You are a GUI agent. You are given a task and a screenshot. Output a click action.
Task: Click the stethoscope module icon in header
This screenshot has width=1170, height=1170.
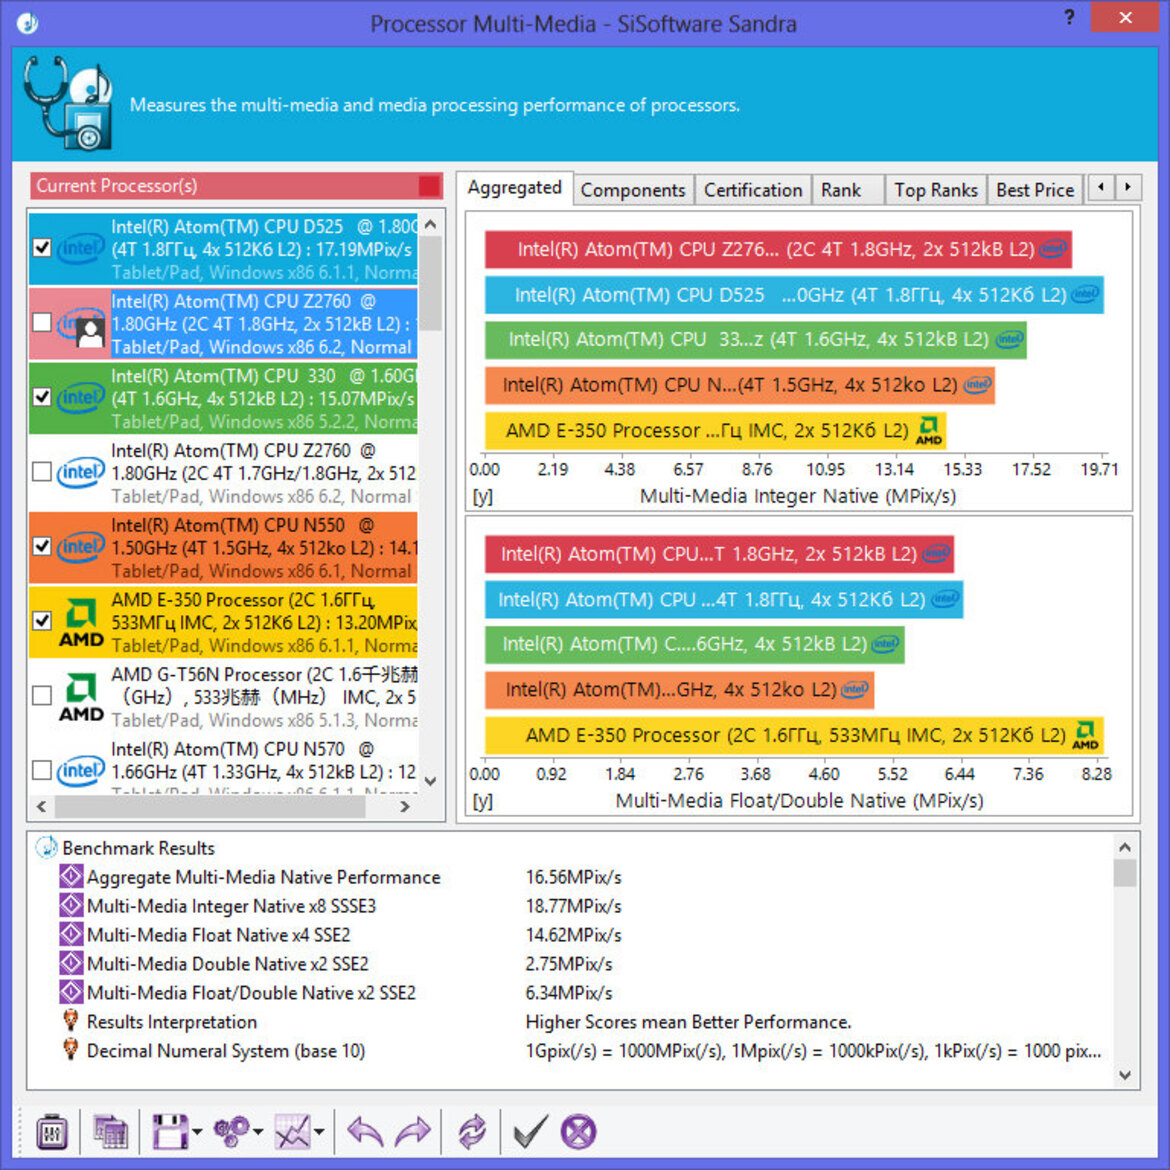click(x=68, y=104)
